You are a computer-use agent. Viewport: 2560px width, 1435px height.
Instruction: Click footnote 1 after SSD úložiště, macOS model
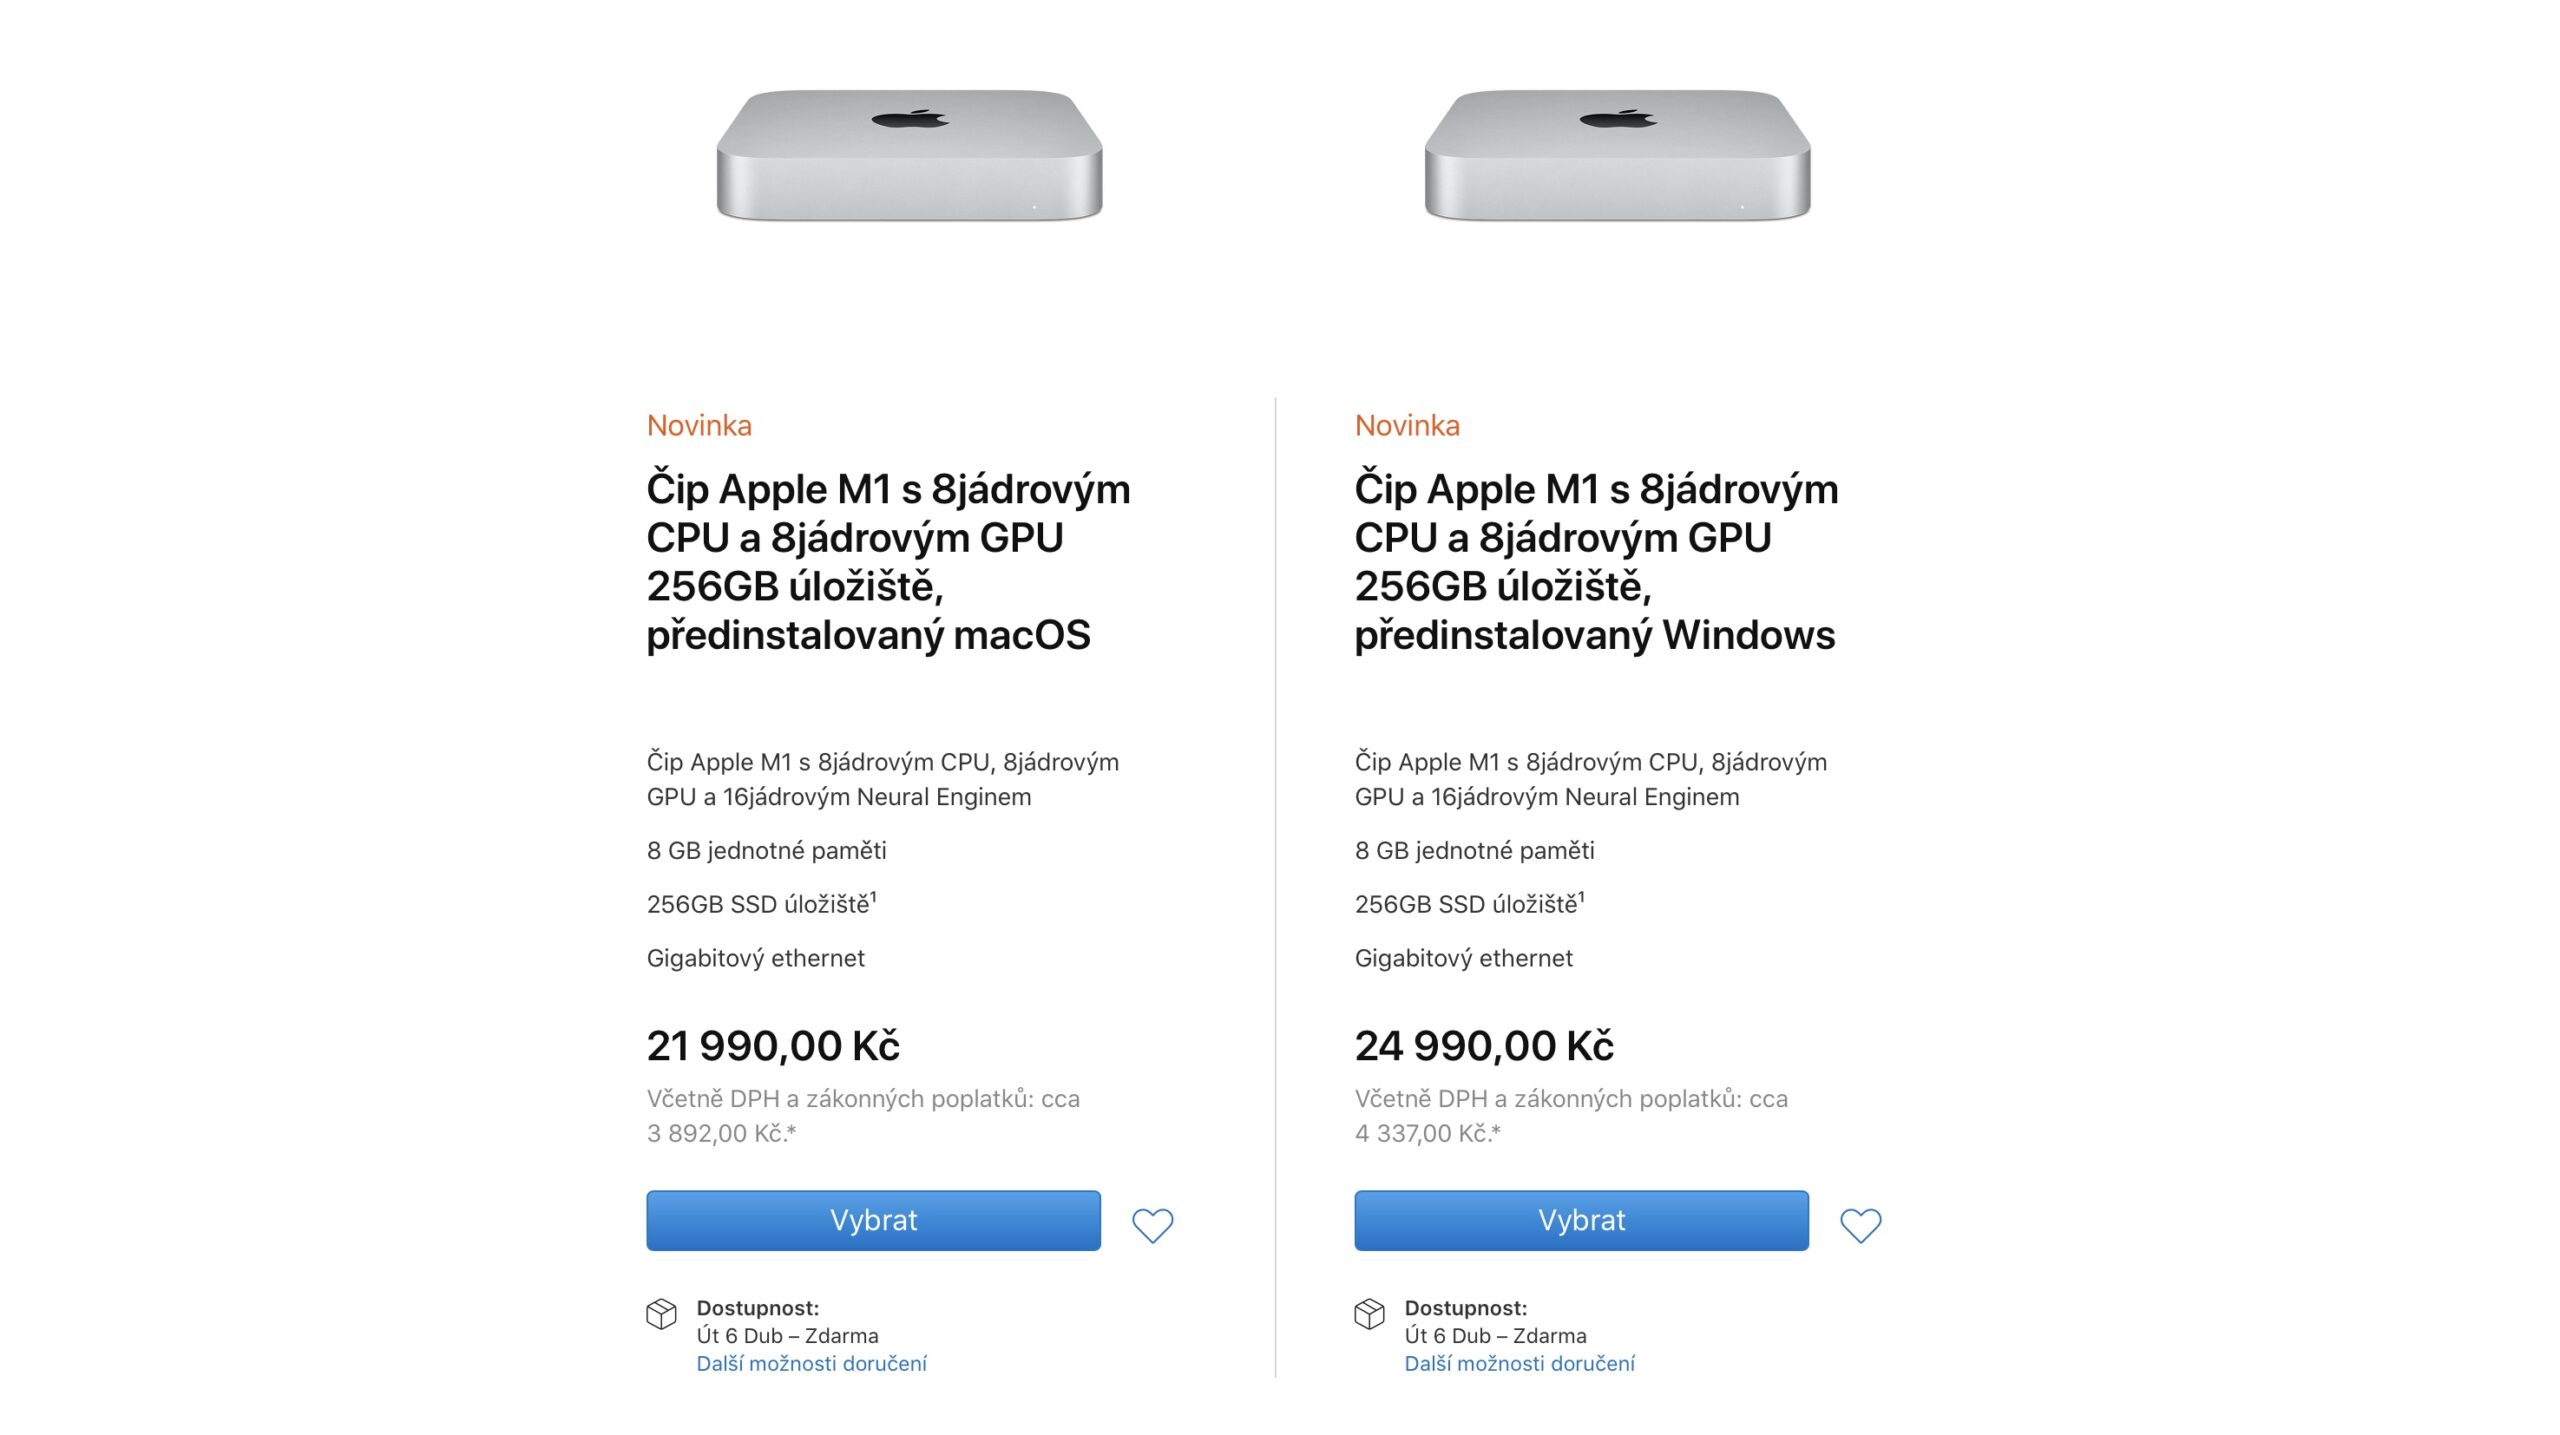[873, 896]
